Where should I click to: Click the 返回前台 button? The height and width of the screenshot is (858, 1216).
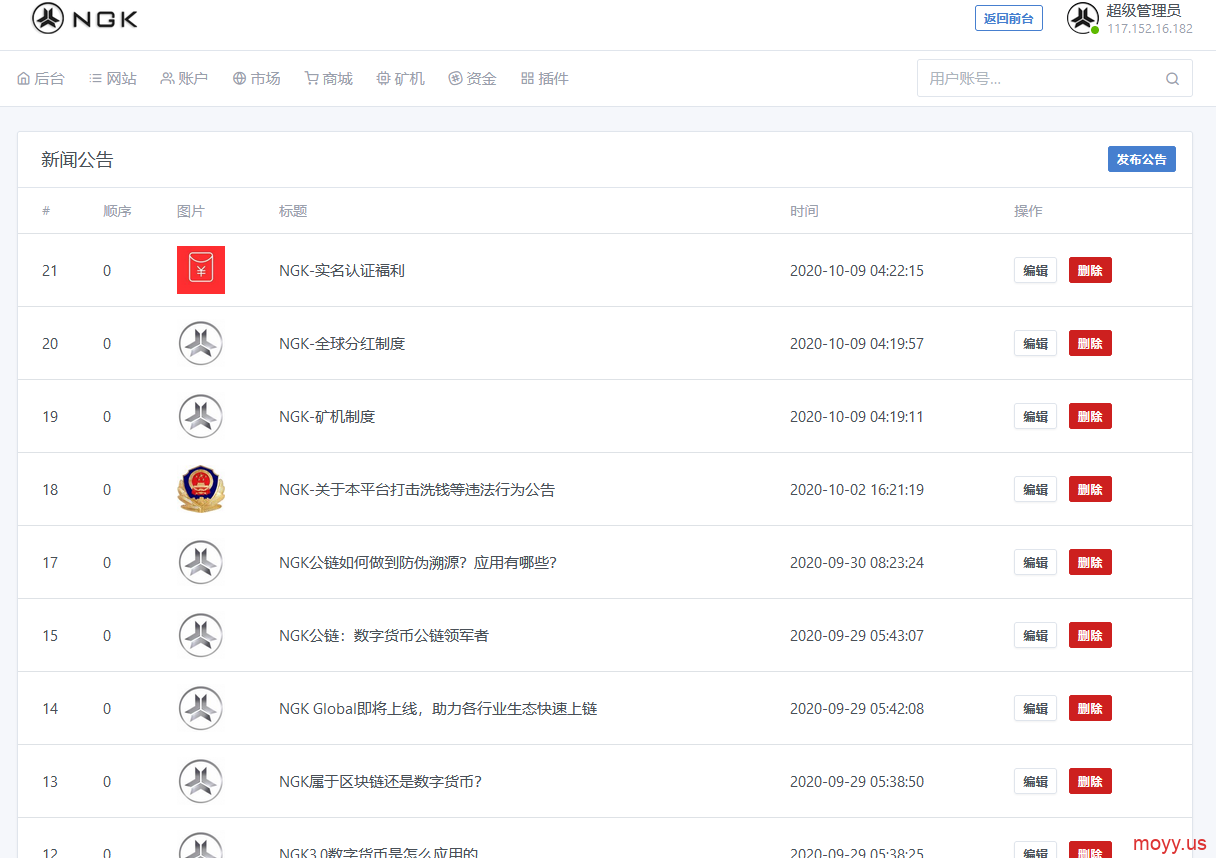point(1009,18)
